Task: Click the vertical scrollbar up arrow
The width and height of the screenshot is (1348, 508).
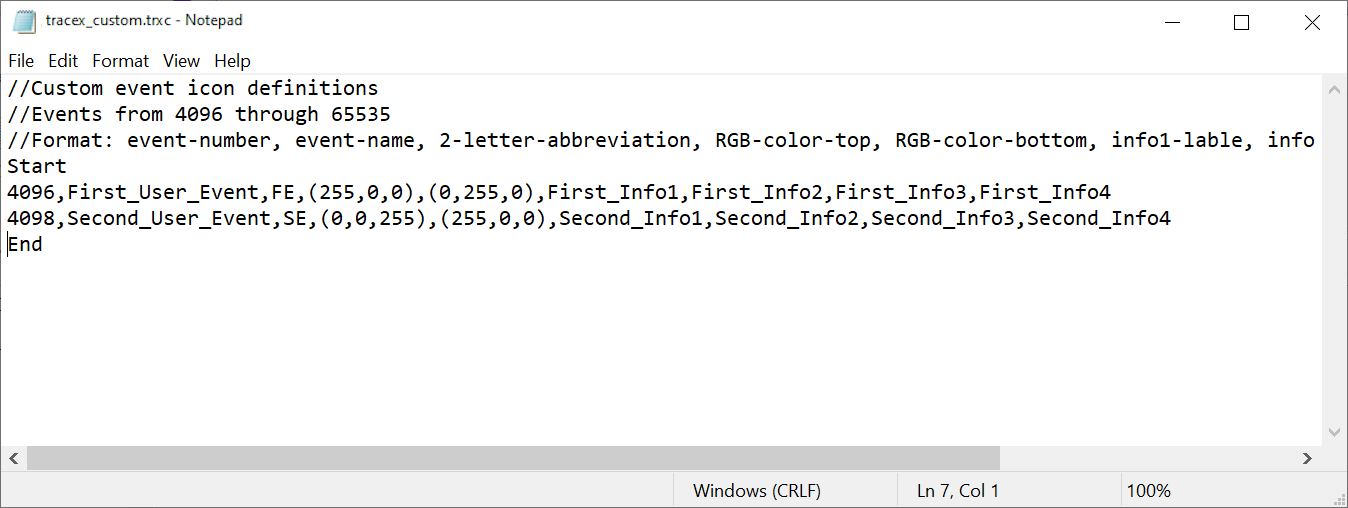Action: pos(1334,89)
